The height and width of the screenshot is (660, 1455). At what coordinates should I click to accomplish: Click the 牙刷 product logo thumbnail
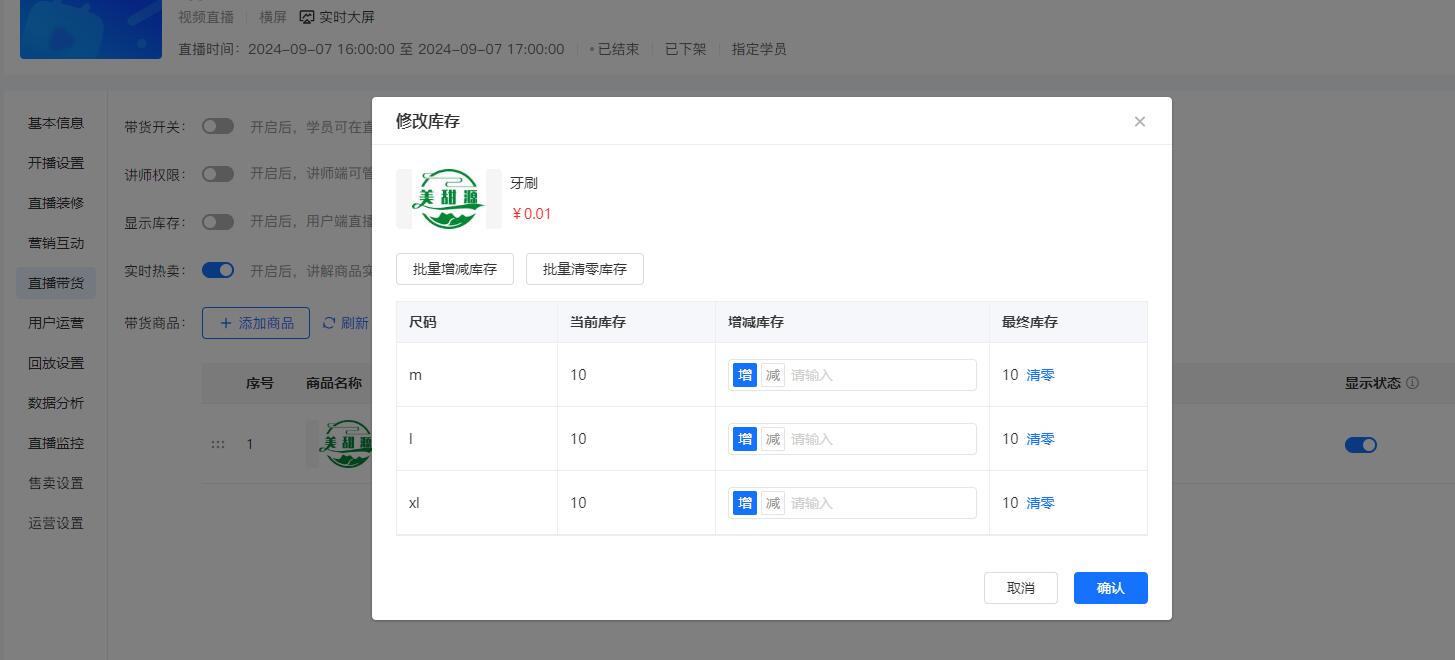[448, 199]
